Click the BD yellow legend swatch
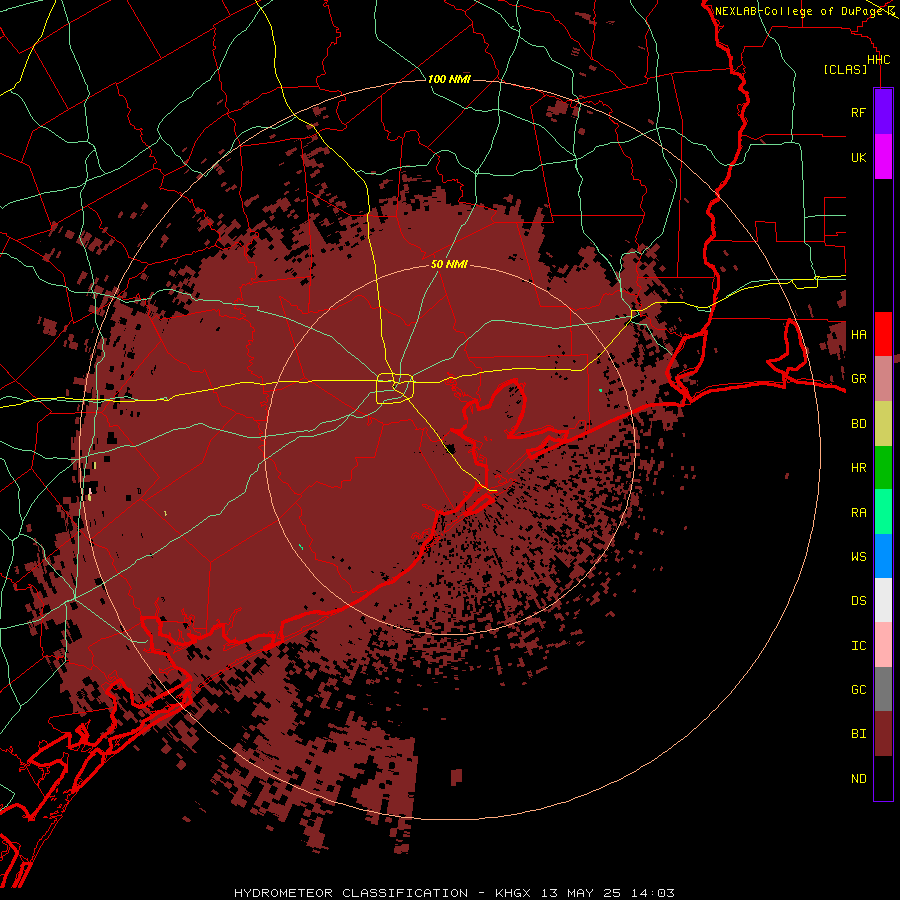 883,424
